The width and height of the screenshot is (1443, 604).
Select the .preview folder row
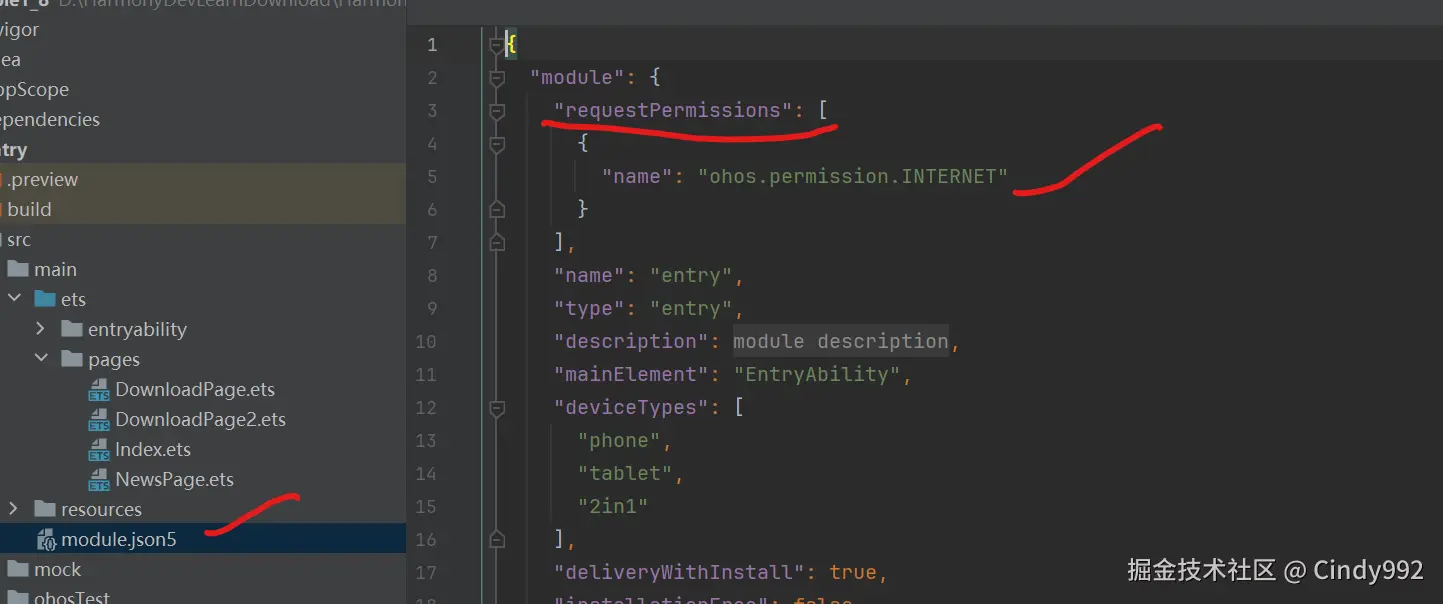coord(203,180)
